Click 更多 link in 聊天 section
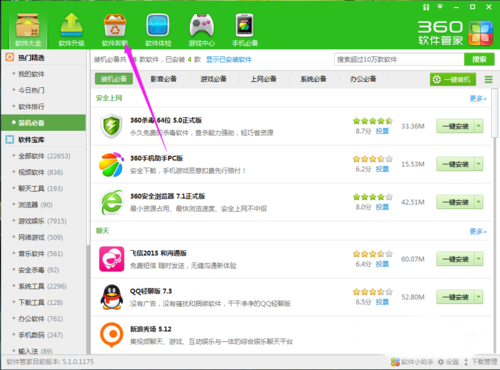 [478, 231]
